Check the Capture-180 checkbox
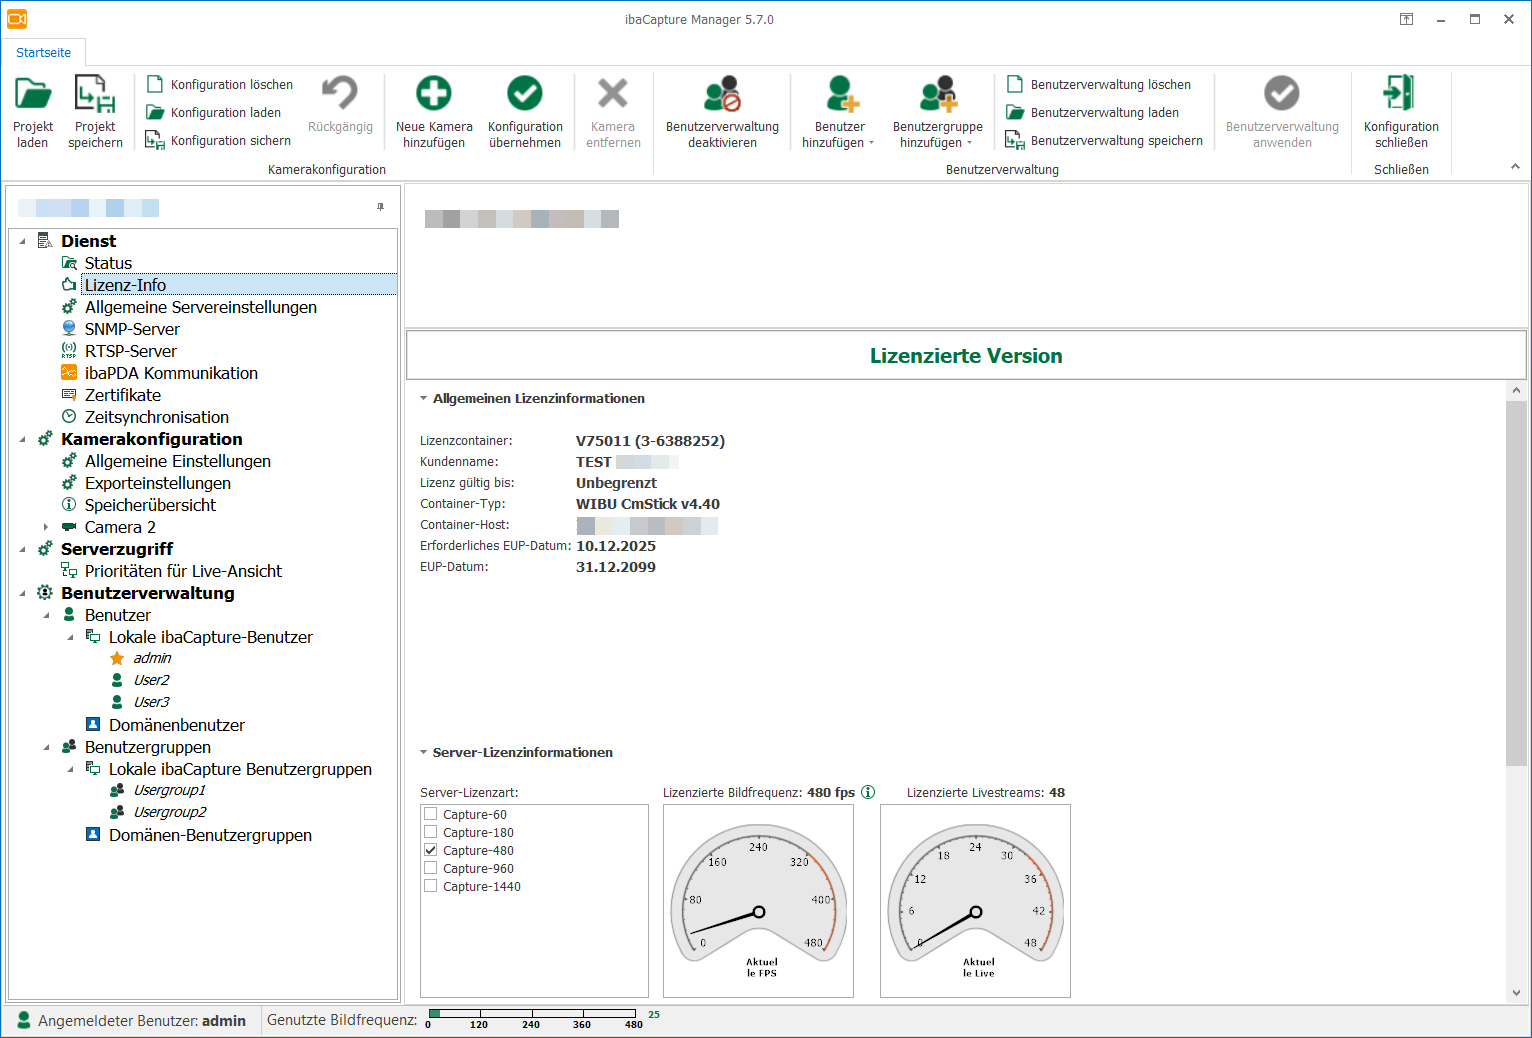The height and width of the screenshot is (1038, 1532). pyautogui.click(x=431, y=832)
